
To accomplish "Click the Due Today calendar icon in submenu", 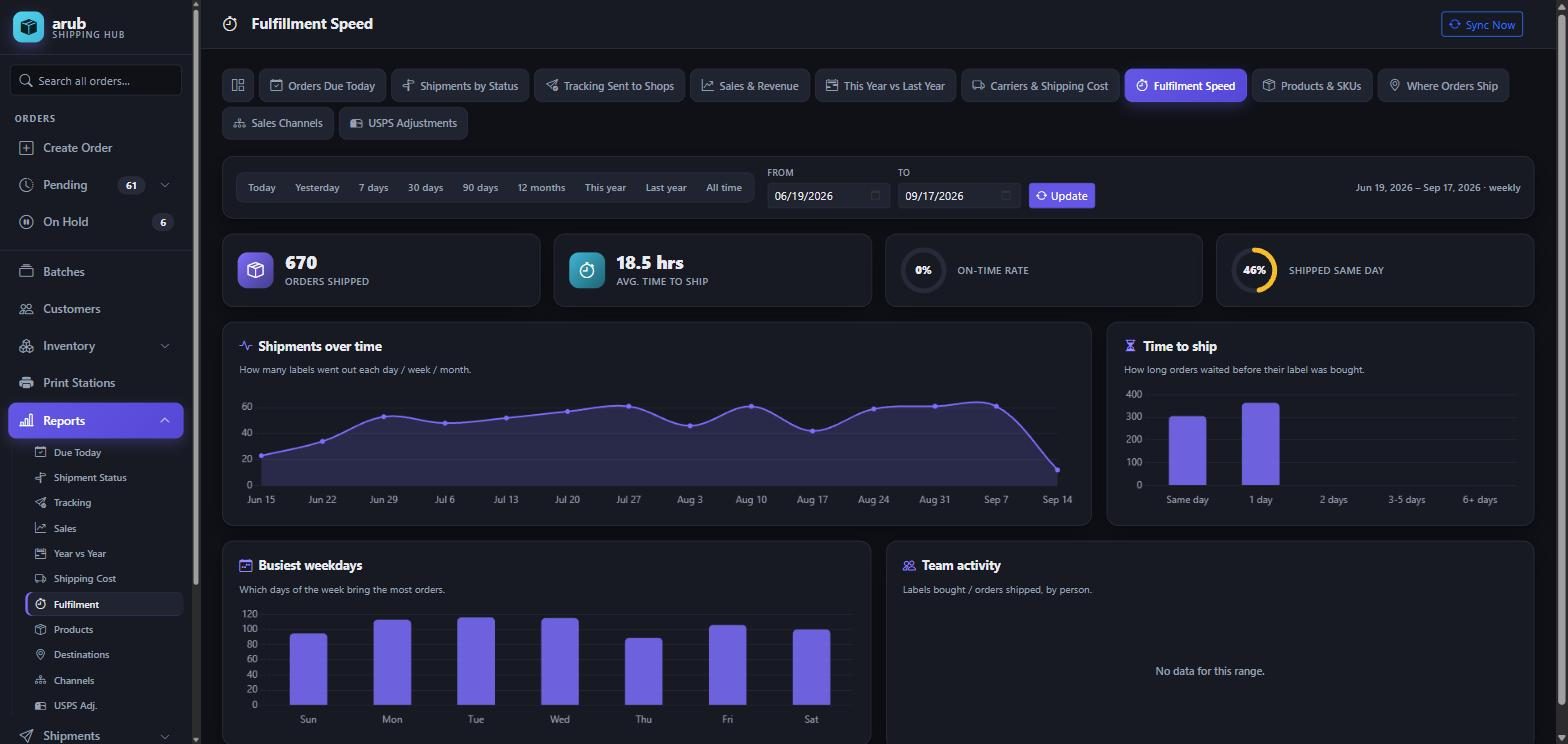I will pos(41,452).
